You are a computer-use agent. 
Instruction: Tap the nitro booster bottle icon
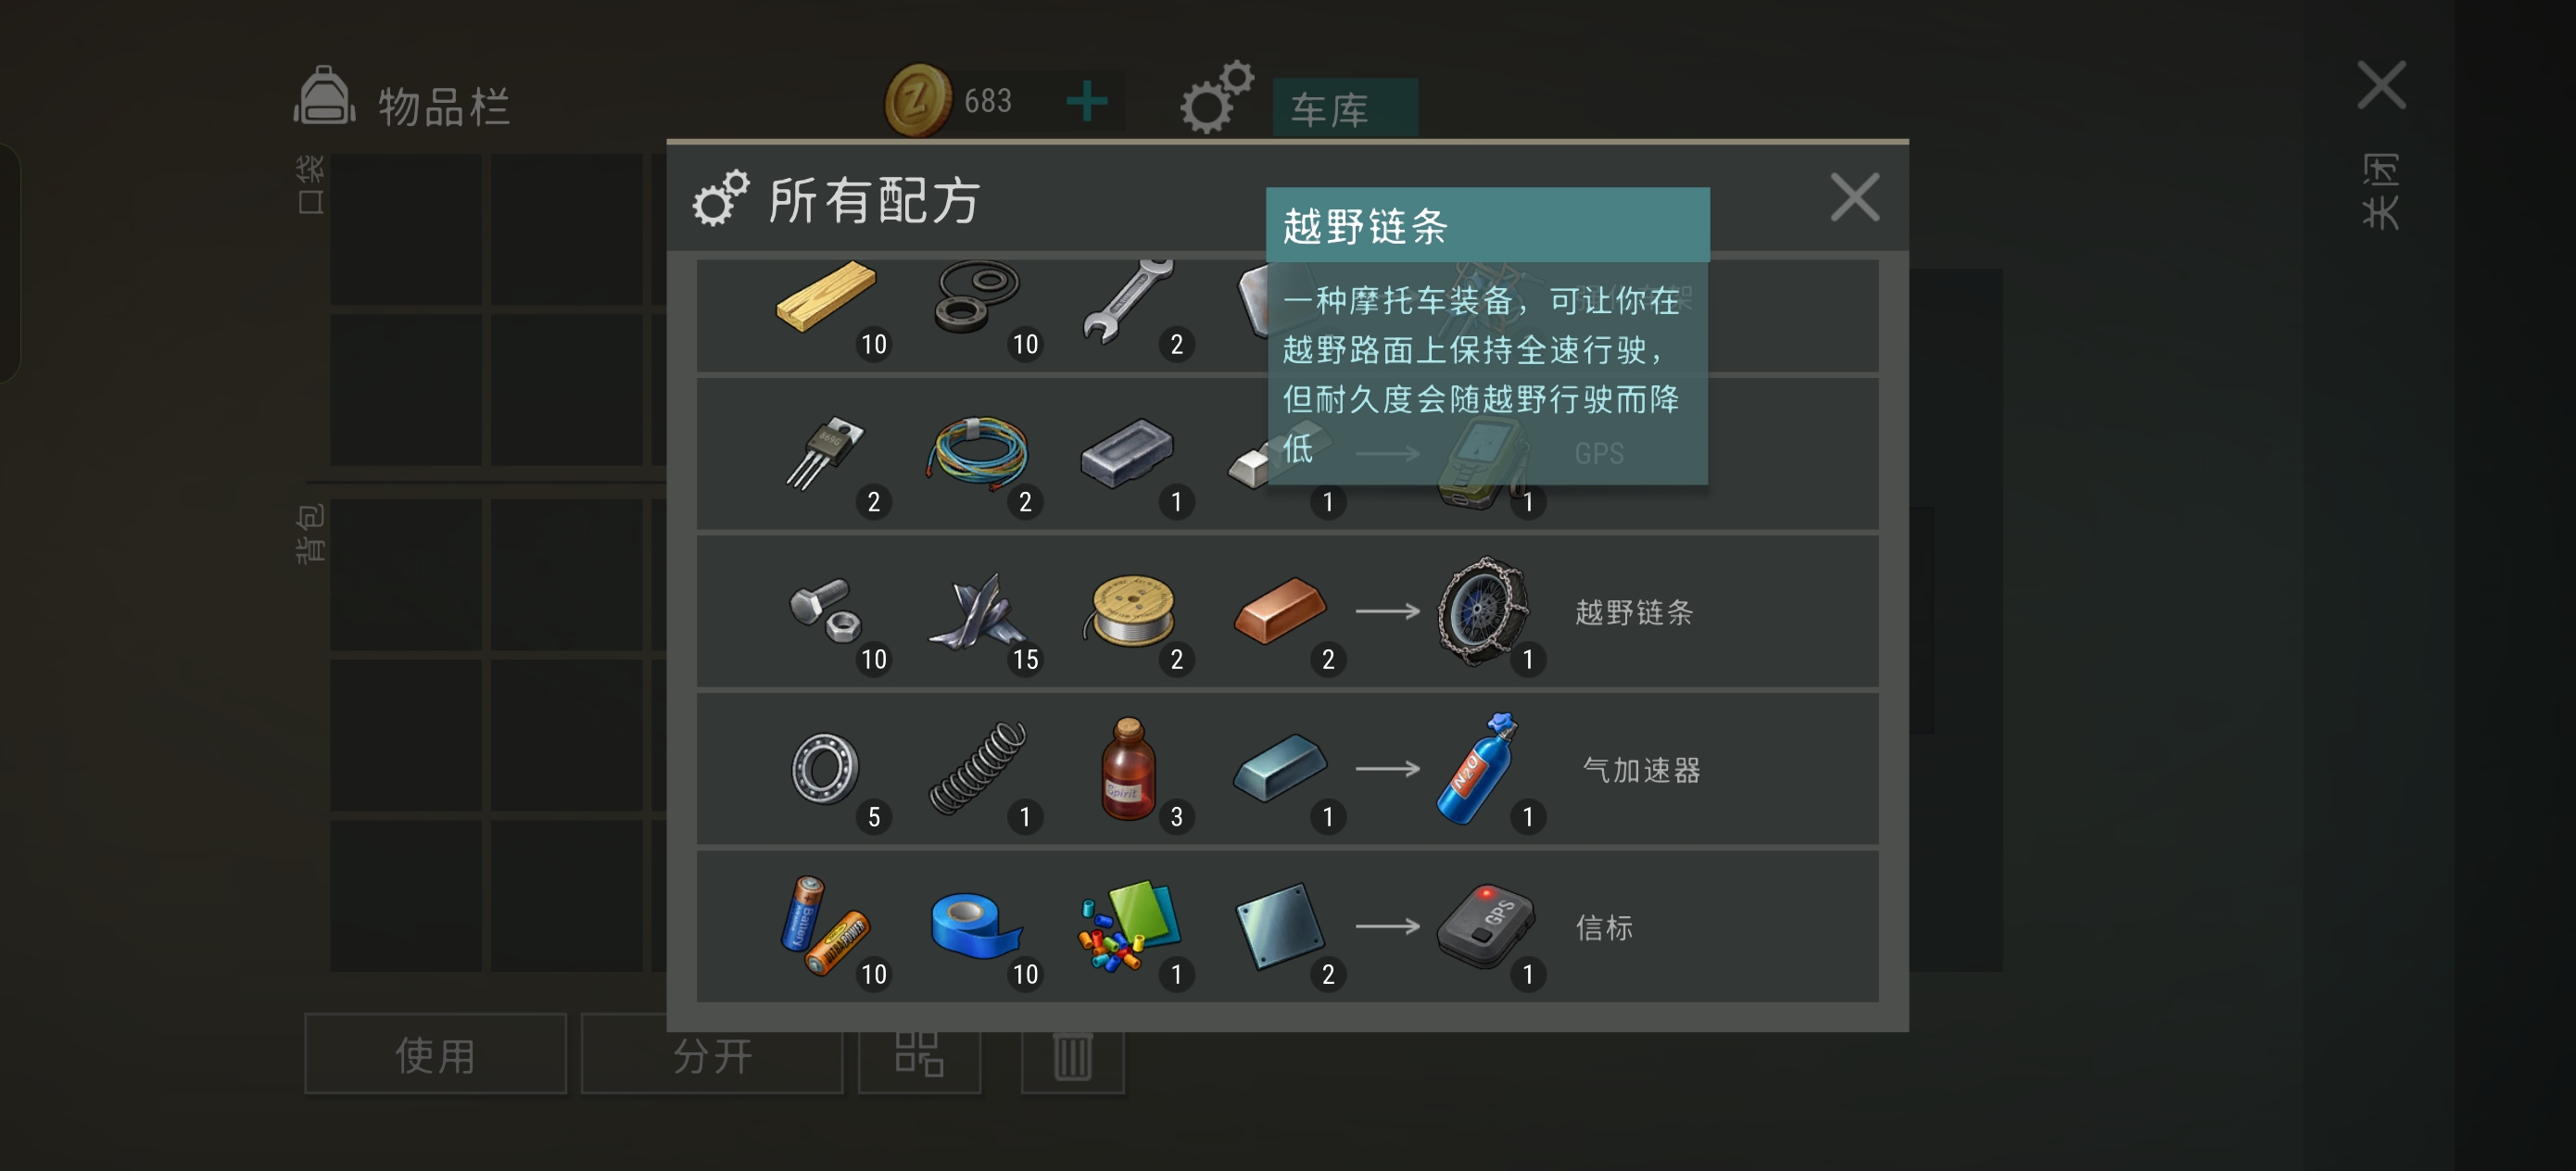click(1478, 768)
